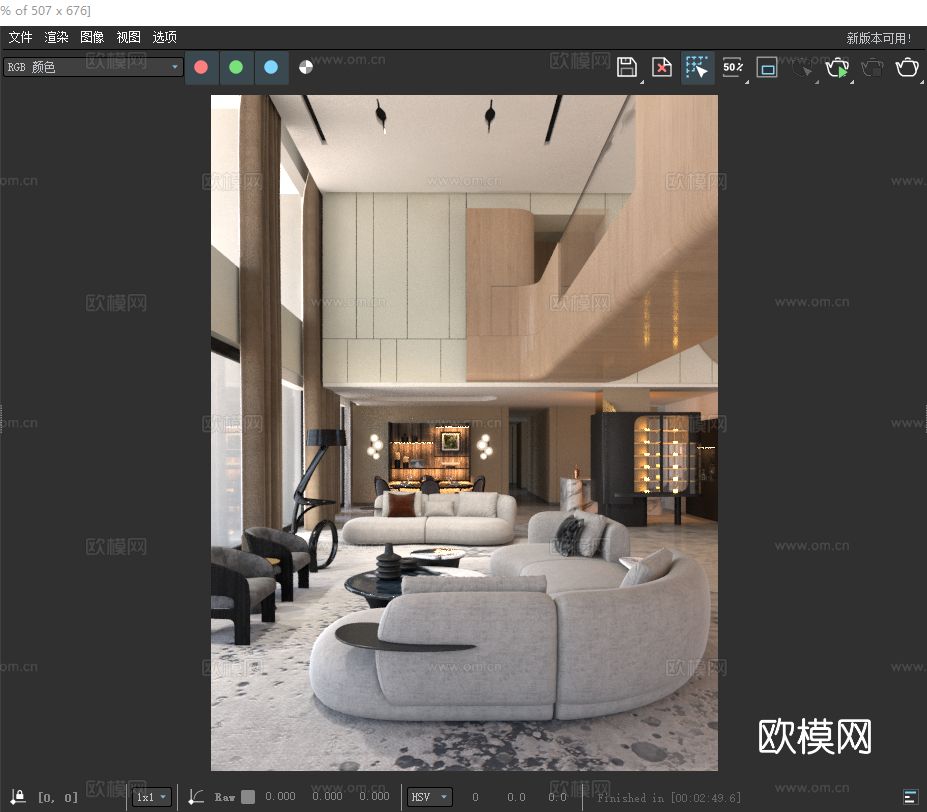Click the pin icon at the bottom-left corner
Viewport: 927px width, 812px height.
[x=18, y=796]
